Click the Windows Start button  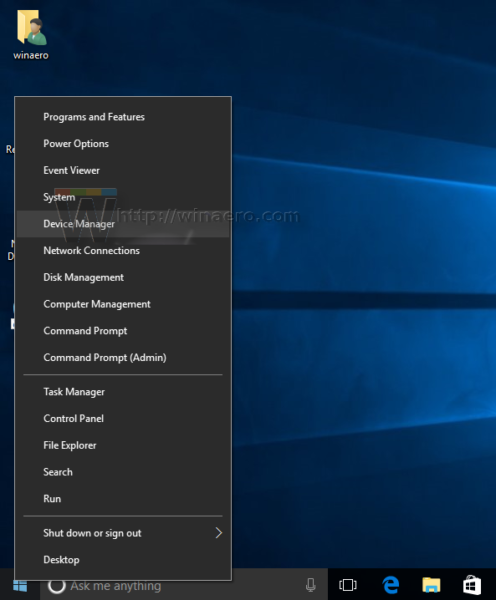20,586
